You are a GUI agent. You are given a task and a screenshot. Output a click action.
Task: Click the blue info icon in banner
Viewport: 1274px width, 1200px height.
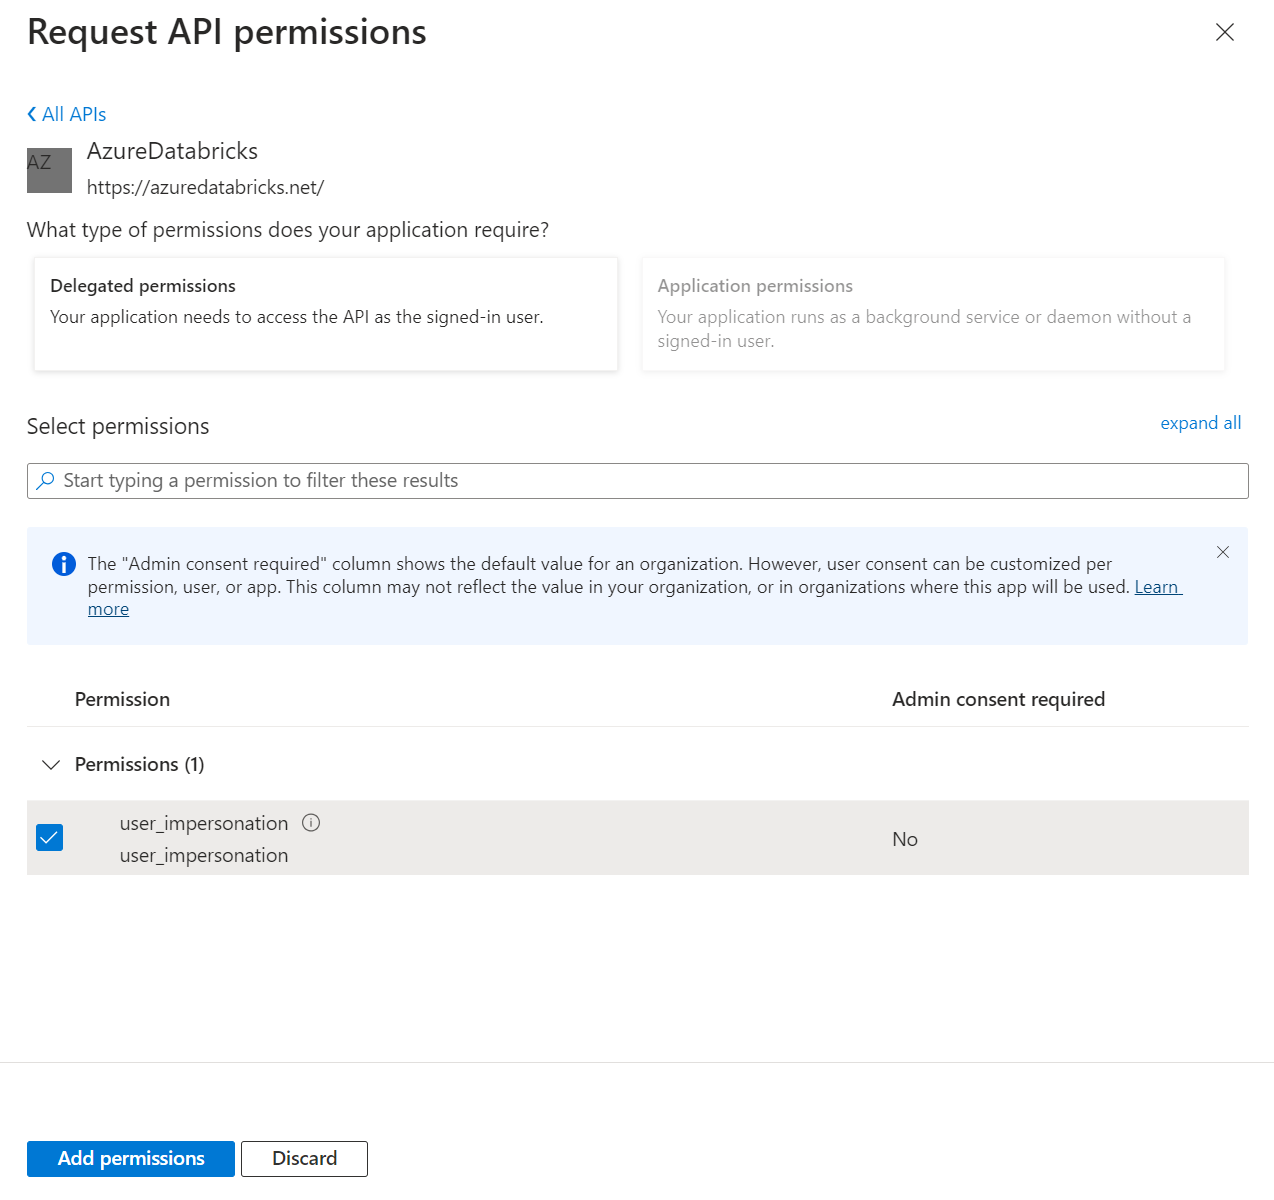click(64, 564)
